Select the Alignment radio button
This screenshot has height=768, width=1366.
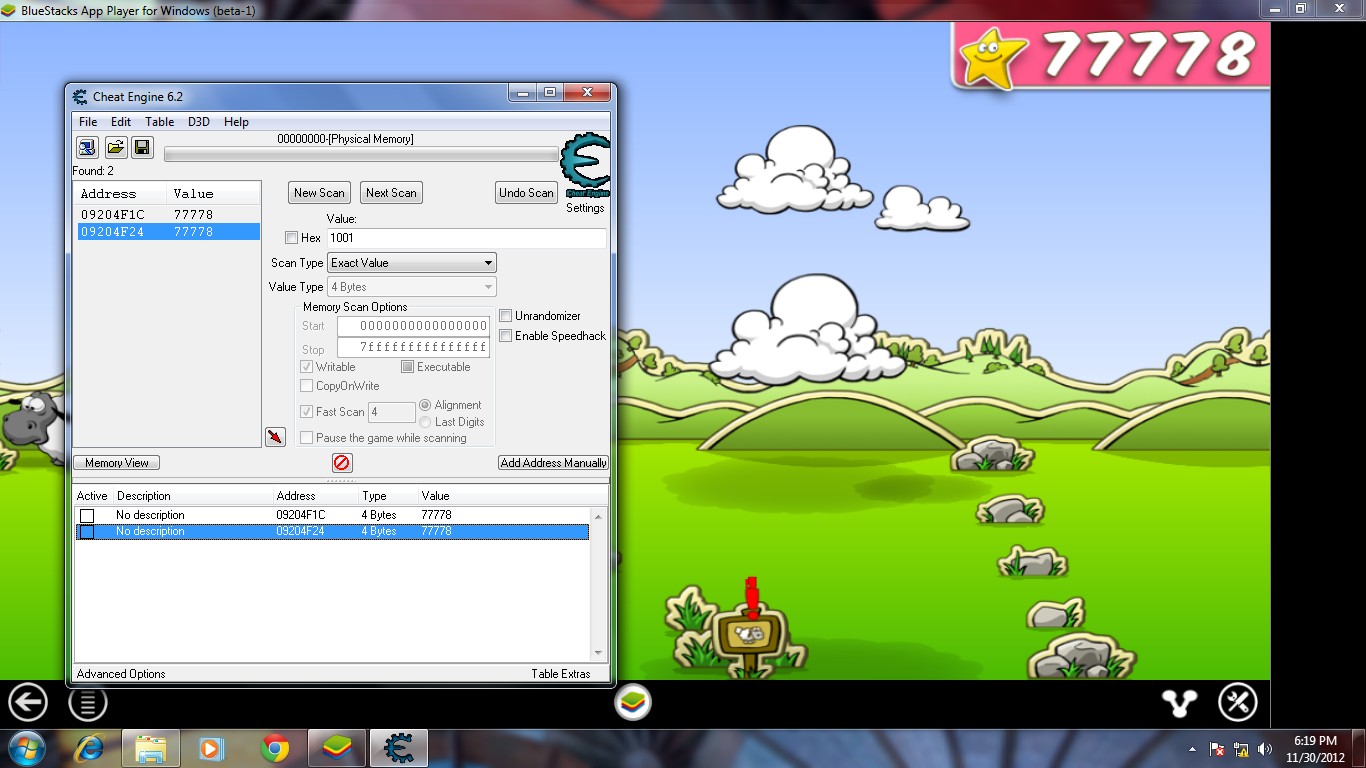pyautogui.click(x=426, y=405)
